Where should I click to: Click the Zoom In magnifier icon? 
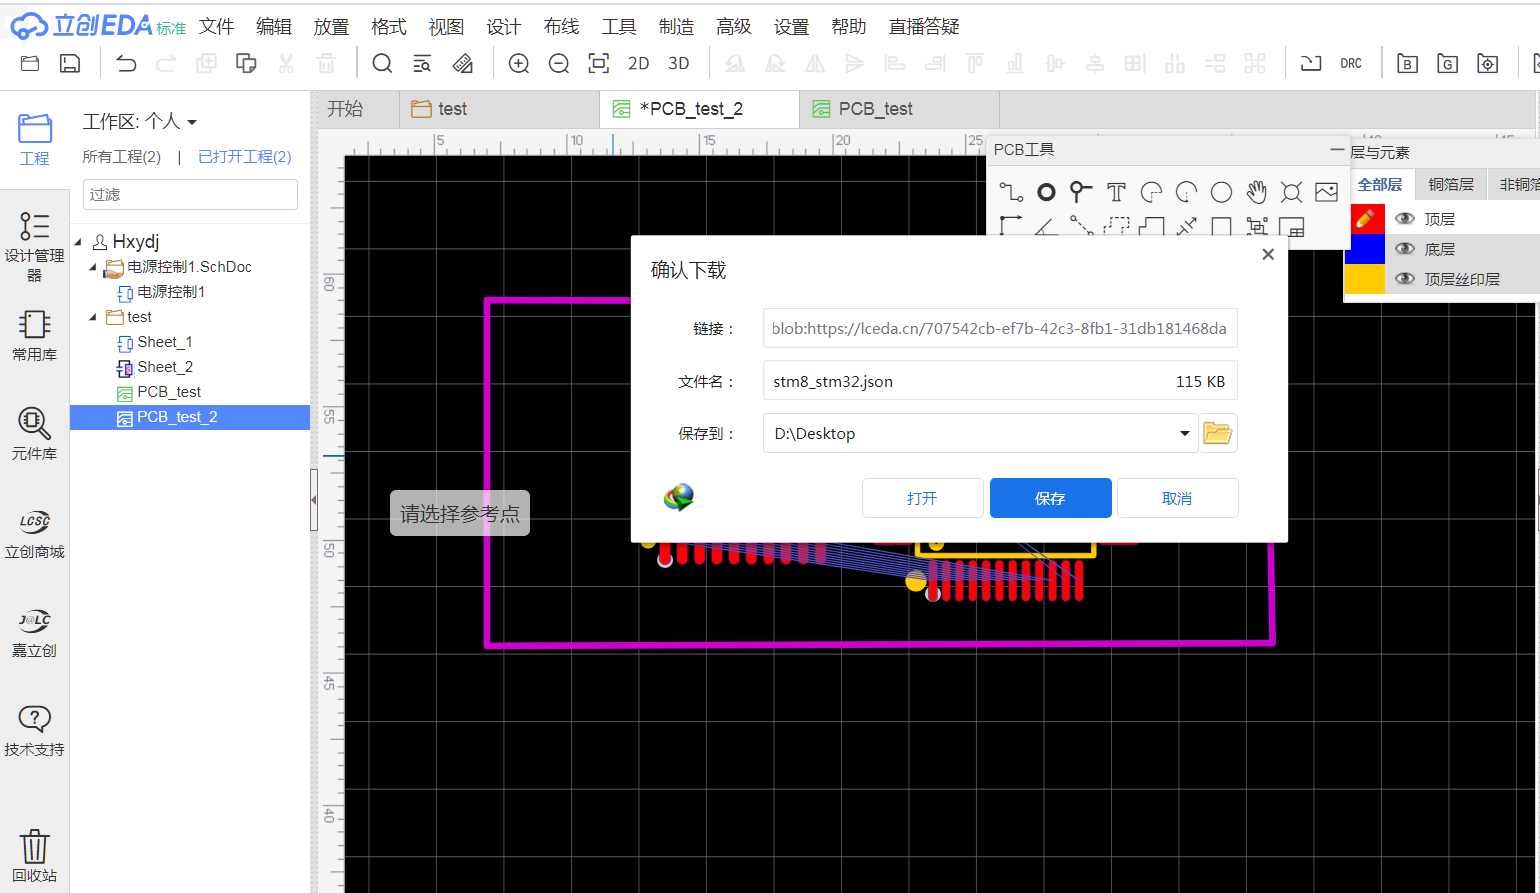(x=519, y=64)
